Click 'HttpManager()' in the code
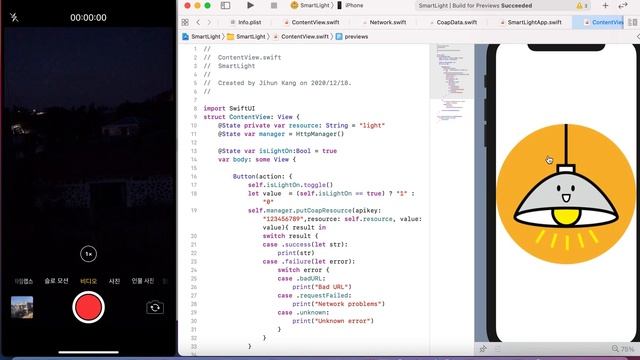The height and width of the screenshot is (360, 640). (x=320, y=134)
